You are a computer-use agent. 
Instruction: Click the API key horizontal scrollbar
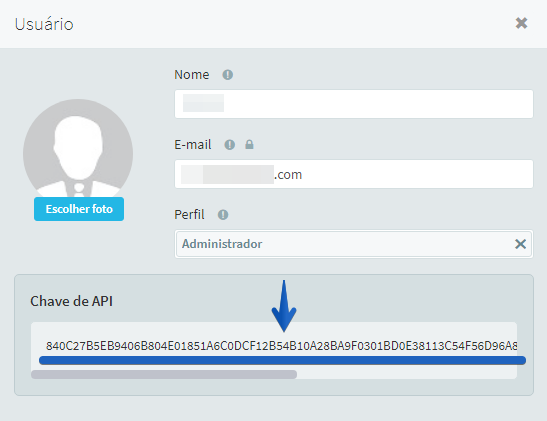[164, 375]
